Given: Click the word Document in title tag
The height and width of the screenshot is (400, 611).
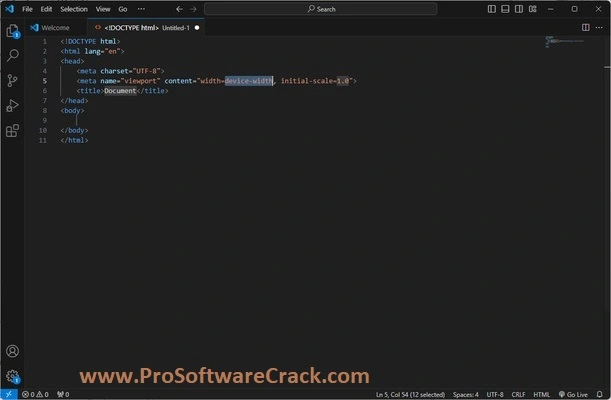Looking at the screenshot, I should [120, 91].
